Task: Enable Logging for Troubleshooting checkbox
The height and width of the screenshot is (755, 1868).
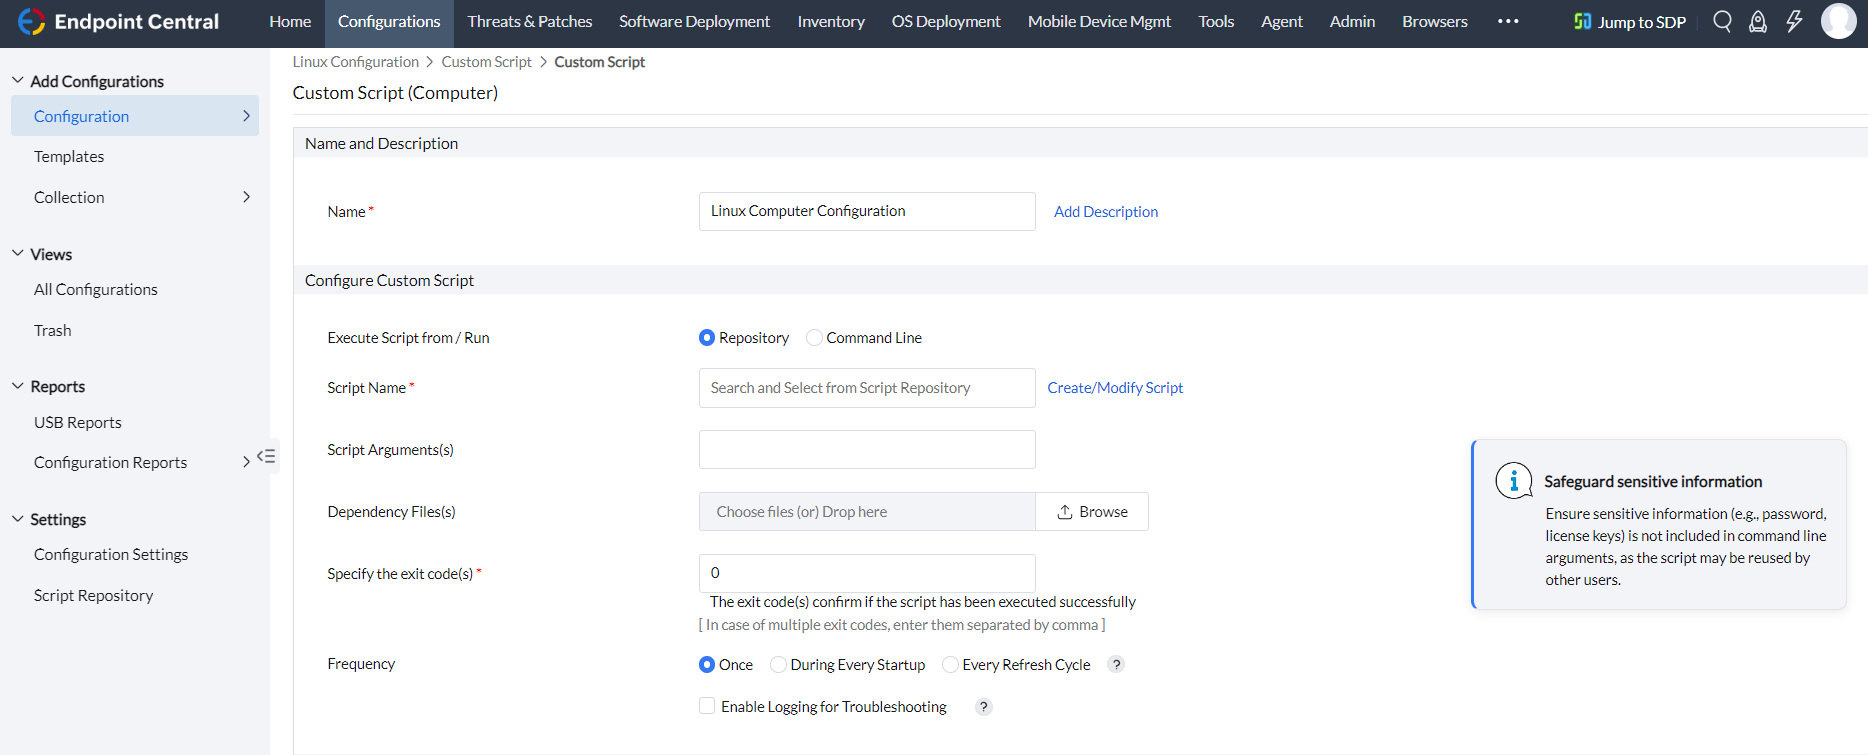Action: click(x=707, y=706)
